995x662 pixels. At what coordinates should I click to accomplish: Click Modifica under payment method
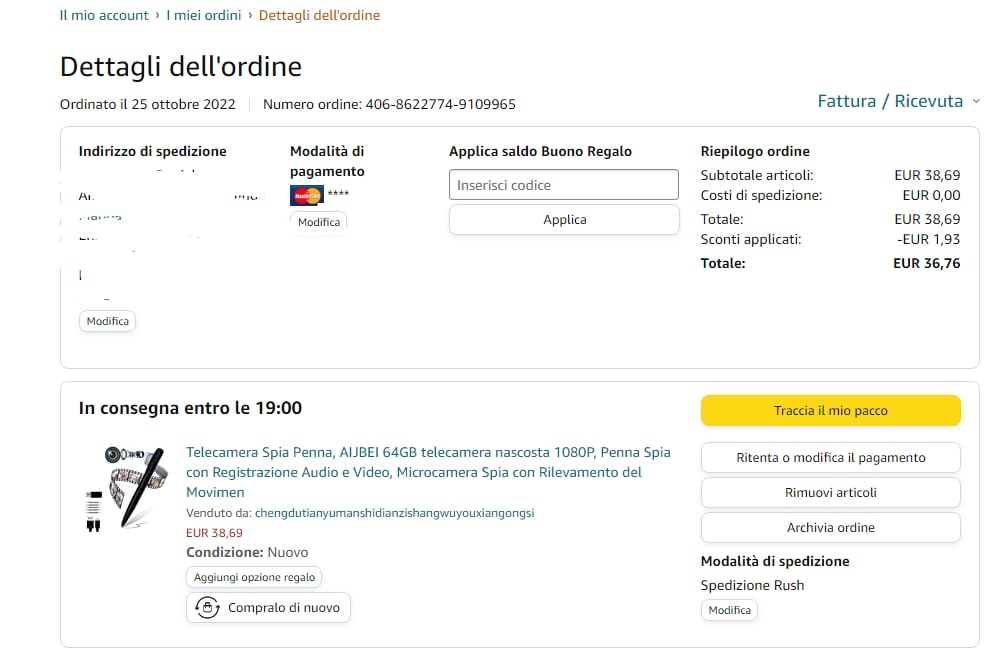(x=318, y=221)
